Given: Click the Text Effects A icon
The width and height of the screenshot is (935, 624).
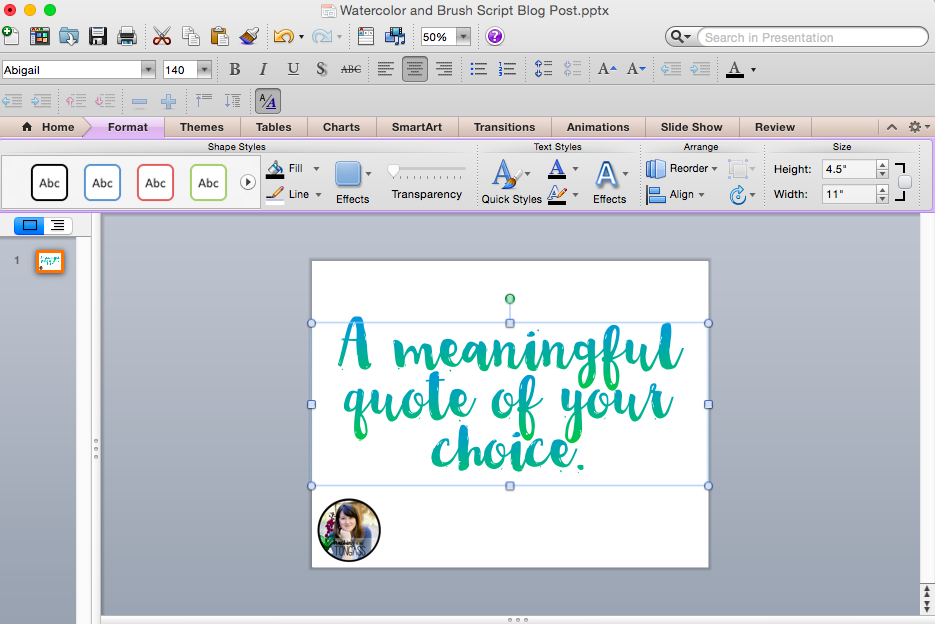Looking at the screenshot, I should pyautogui.click(x=606, y=174).
